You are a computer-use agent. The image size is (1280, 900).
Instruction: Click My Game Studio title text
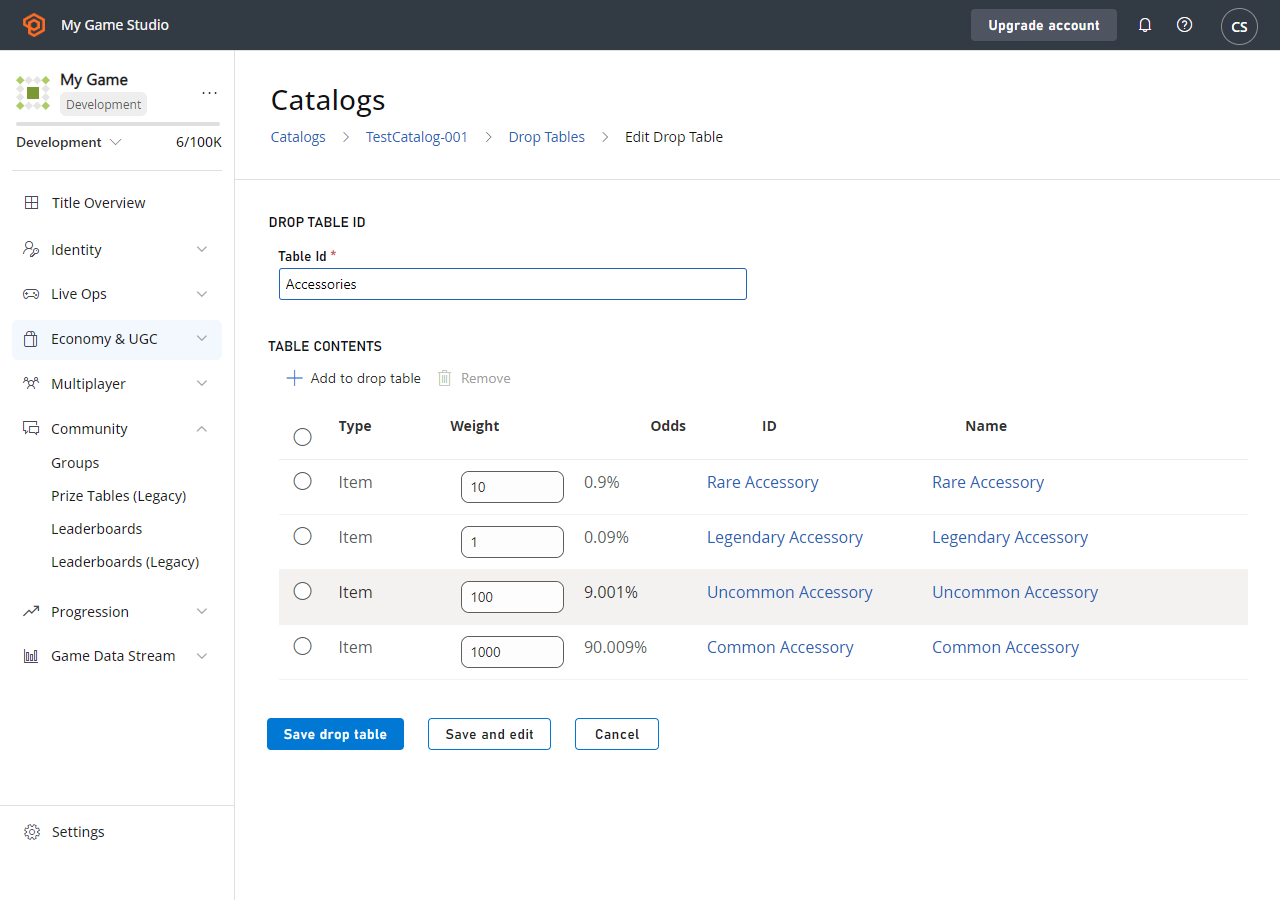115,25
